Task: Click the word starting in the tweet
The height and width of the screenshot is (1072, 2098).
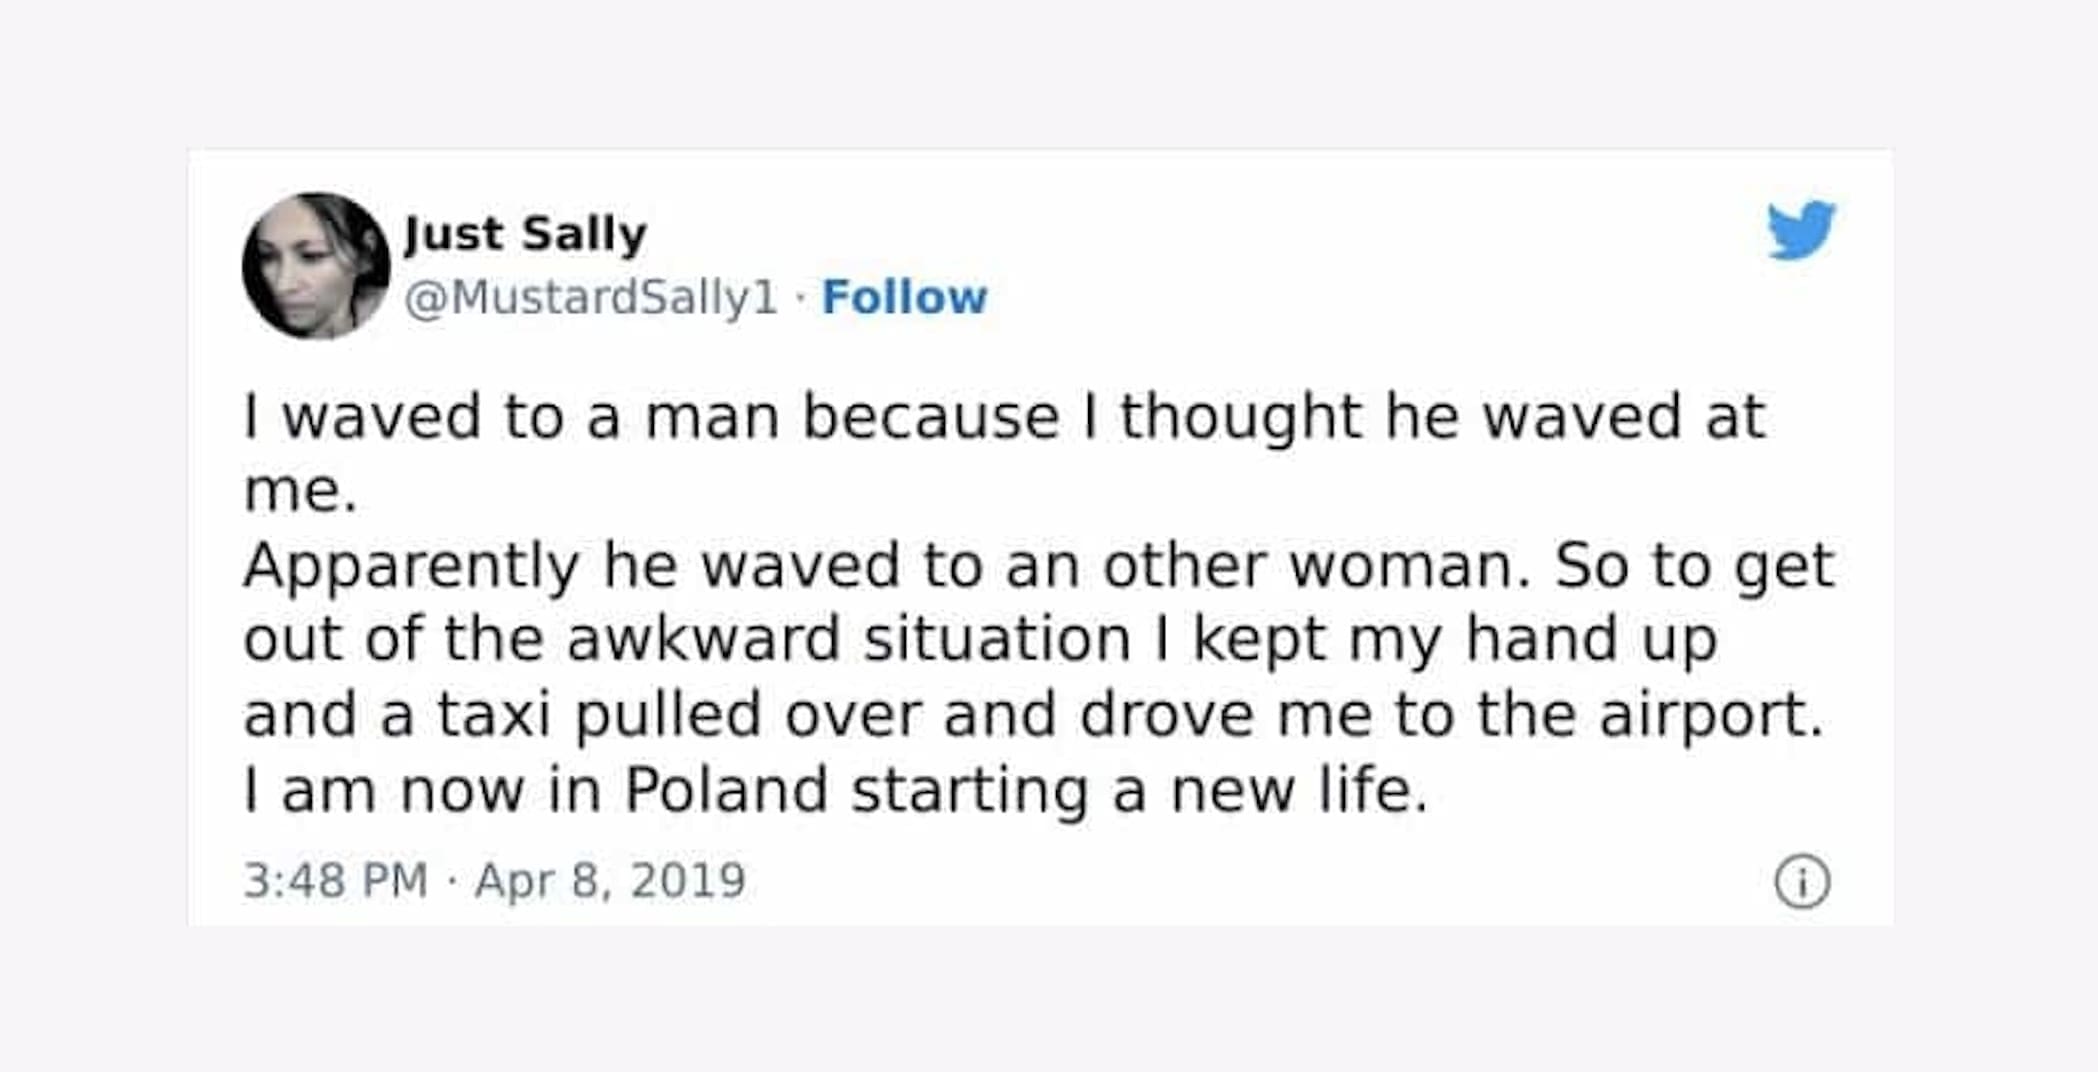Action: (x=969, y=792)
